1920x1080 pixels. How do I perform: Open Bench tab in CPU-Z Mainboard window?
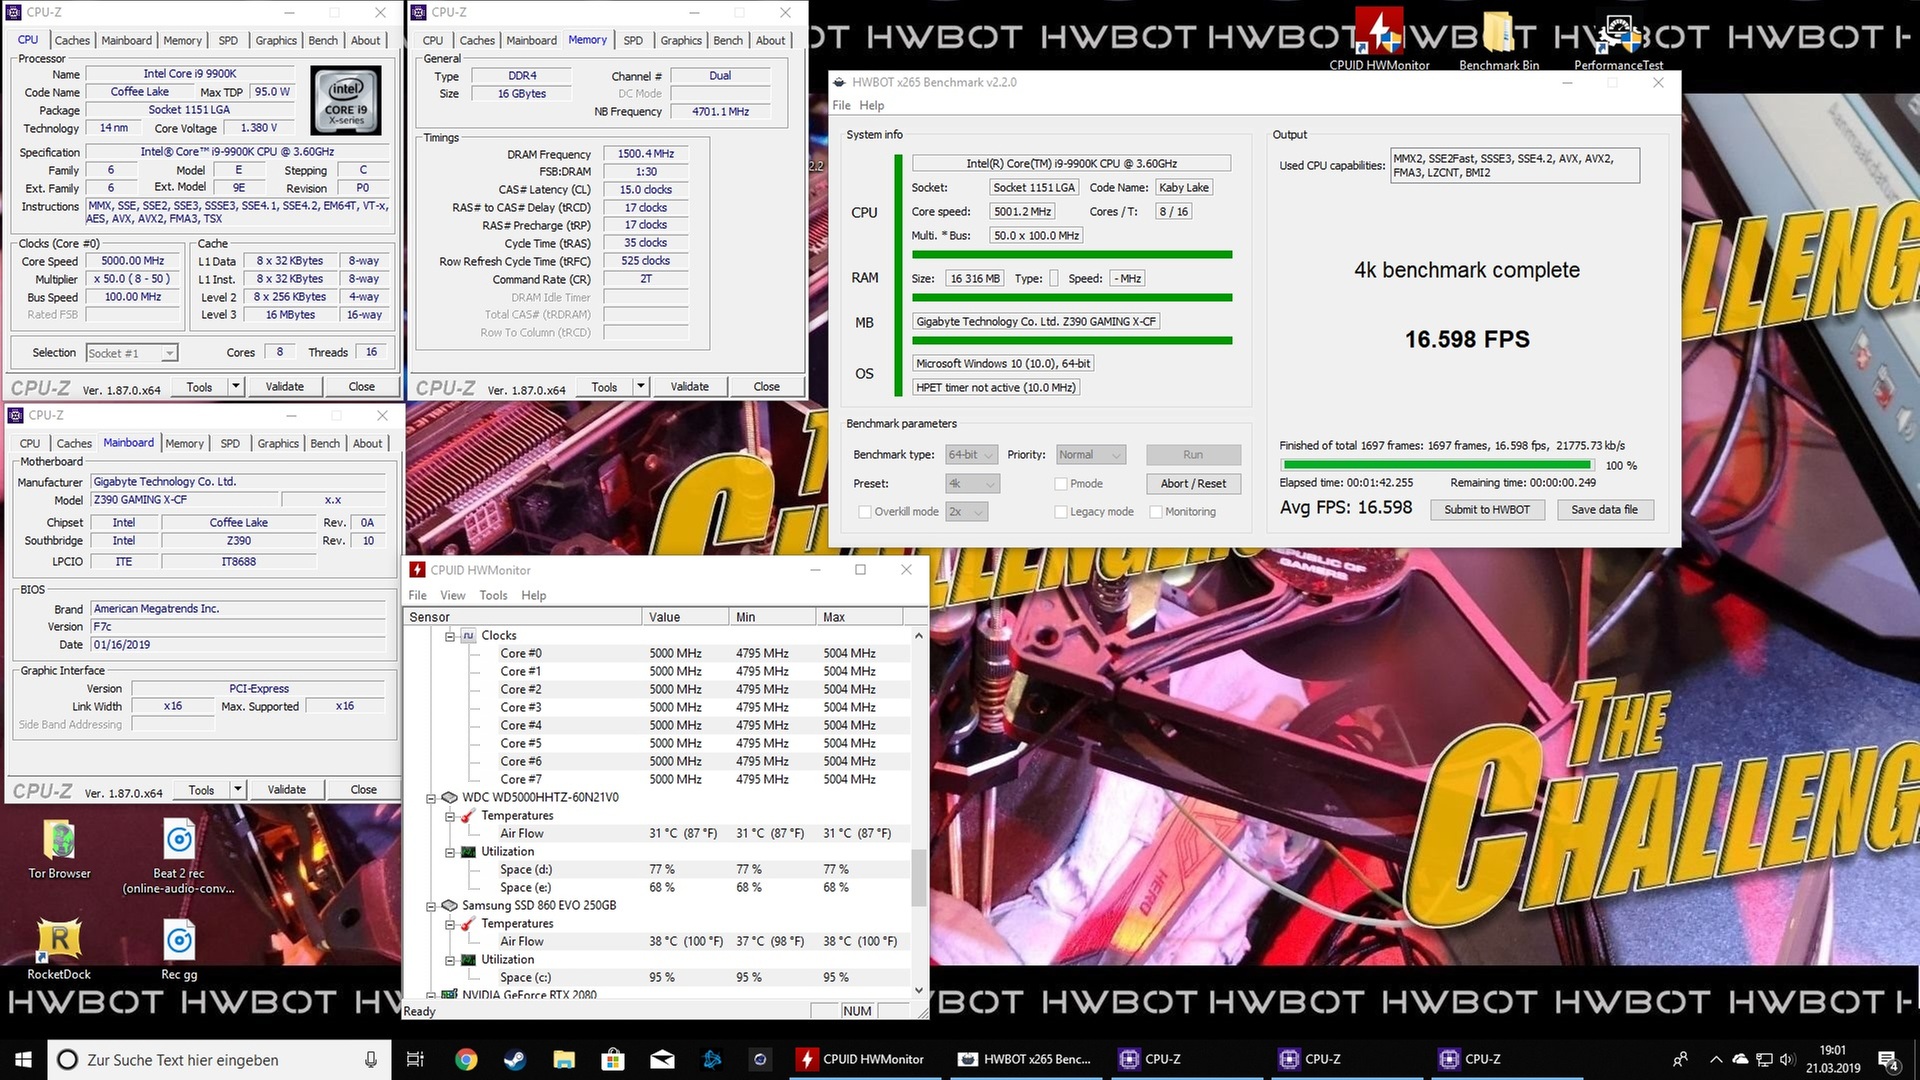coord(325,444)
